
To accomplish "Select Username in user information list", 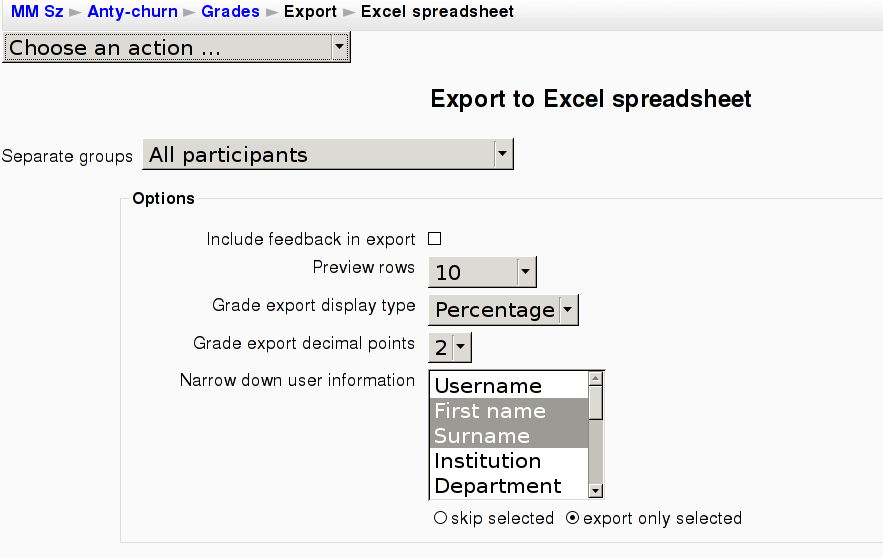I will (x=509, y=386).
